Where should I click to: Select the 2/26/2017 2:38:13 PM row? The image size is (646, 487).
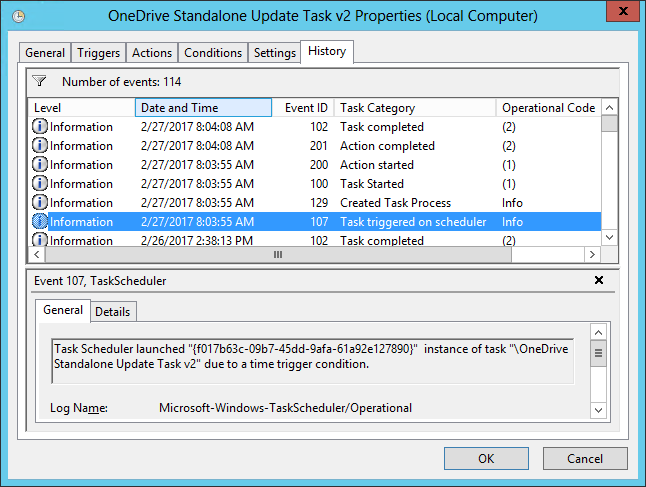coord(315,239)
